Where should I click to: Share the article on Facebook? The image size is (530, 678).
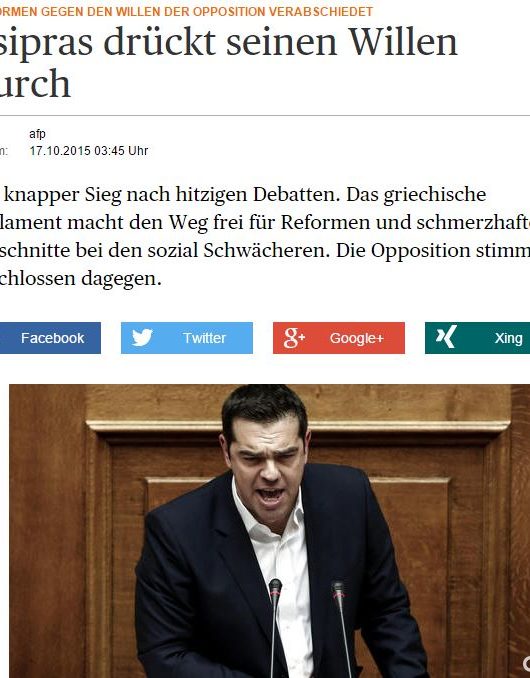tap(50, 338)
